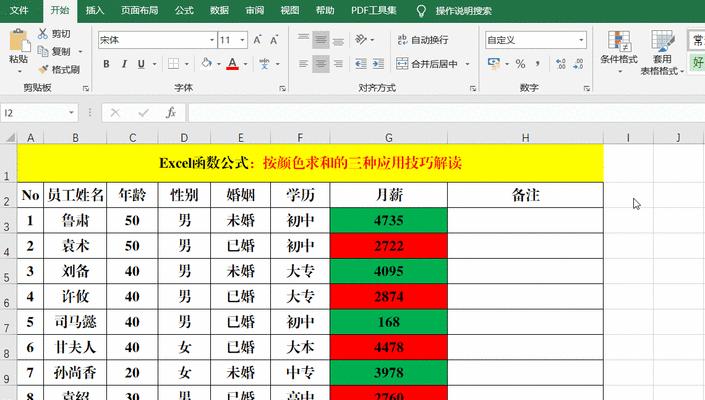Image resolution: width=705 pixels, height=400 pixels.
Task: Click the text orientation icon
Action: 361,40
